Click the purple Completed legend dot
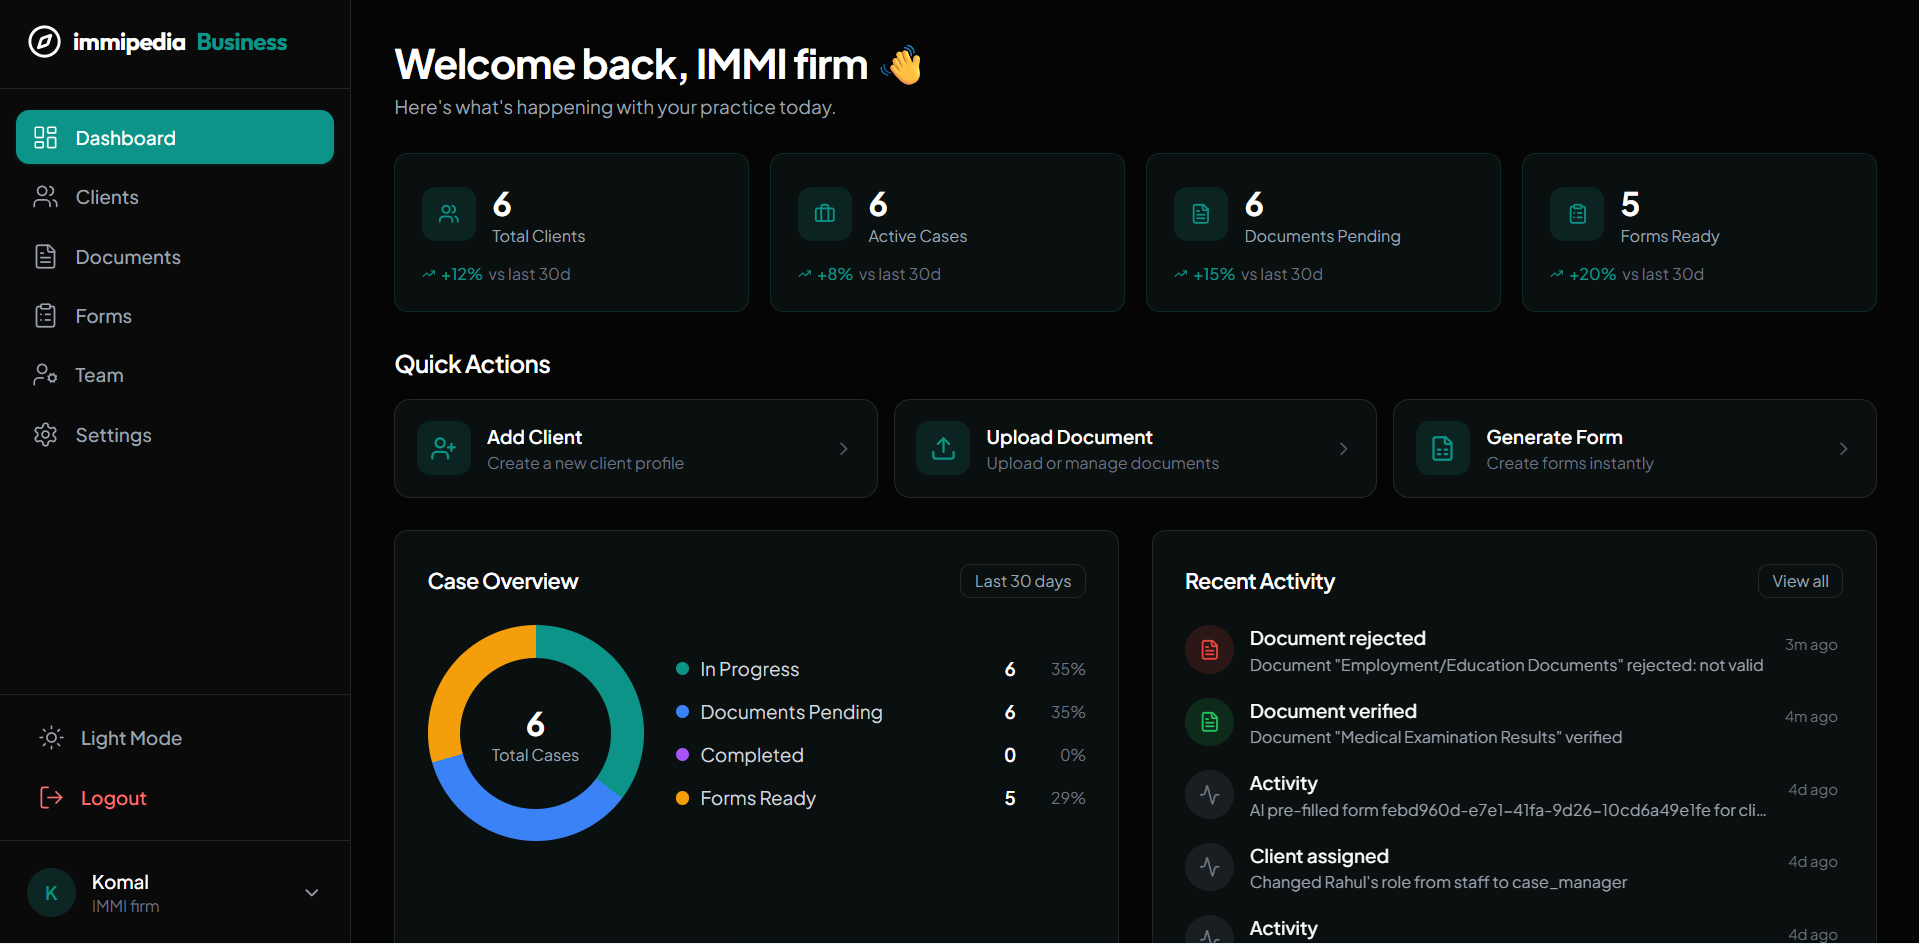 tap(682, 755)
